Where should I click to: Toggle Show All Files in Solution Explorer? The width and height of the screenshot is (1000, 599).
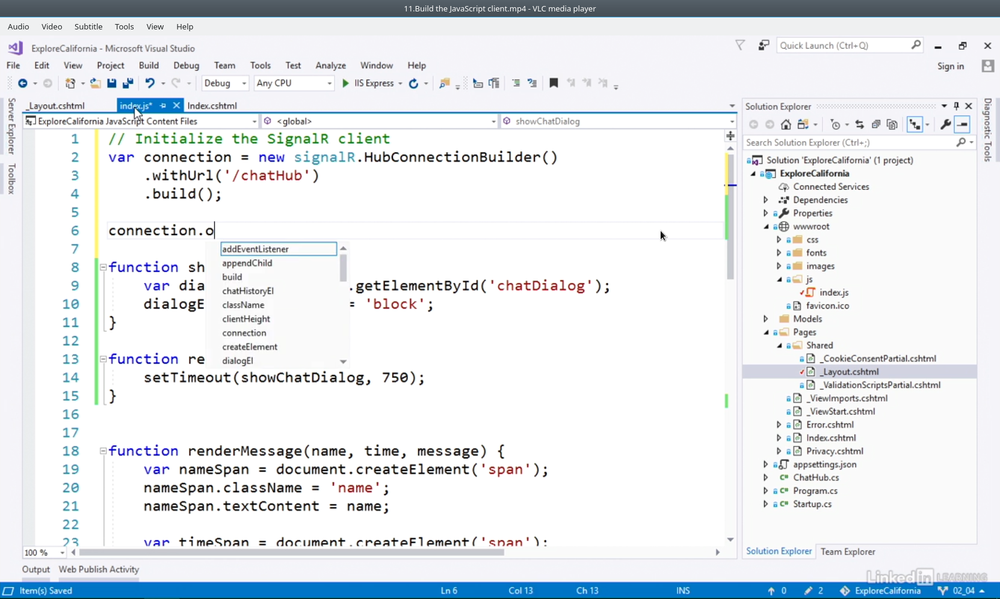pyautogui.click(x=892, y=124)
